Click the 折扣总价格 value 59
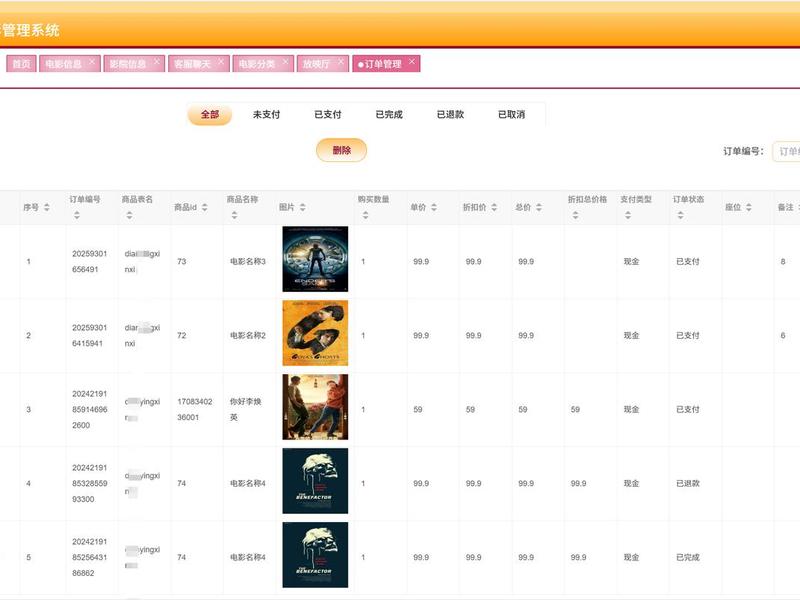This screenshot has width=800, height=600. pyautogui.click(x=575, y=409)
